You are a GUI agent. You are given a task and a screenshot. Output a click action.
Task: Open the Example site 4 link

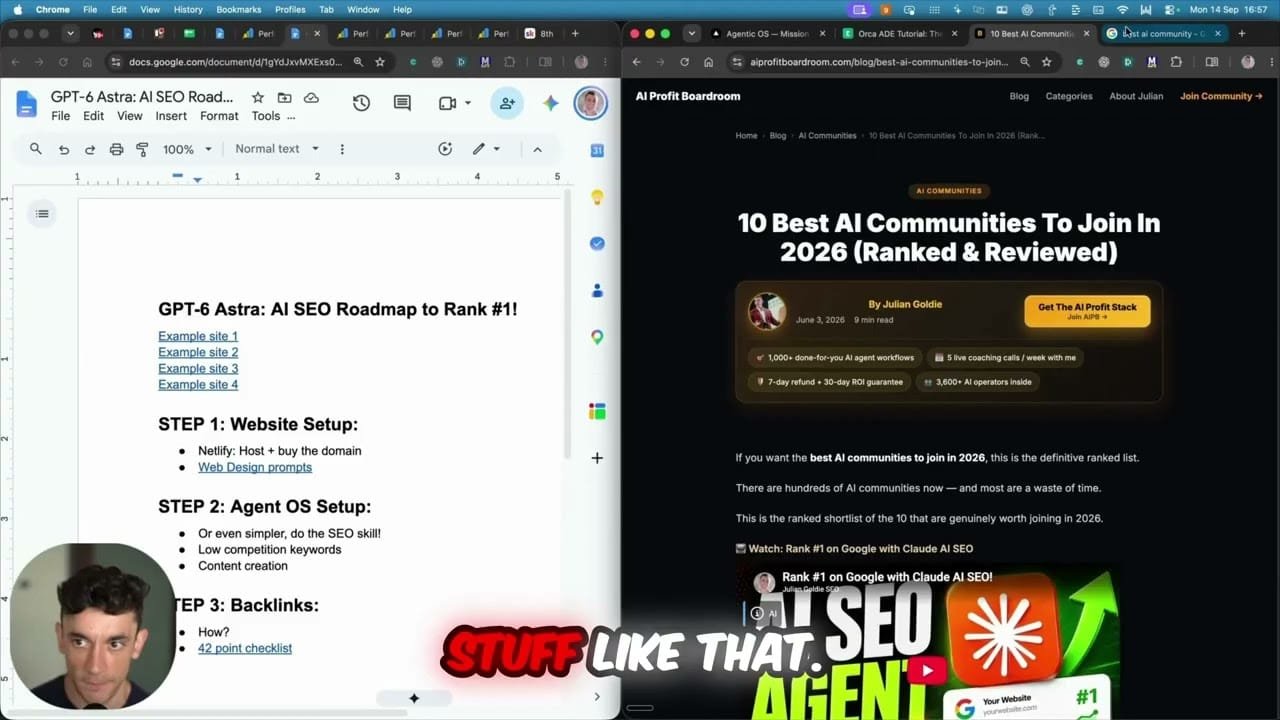(x=198, y=384)
